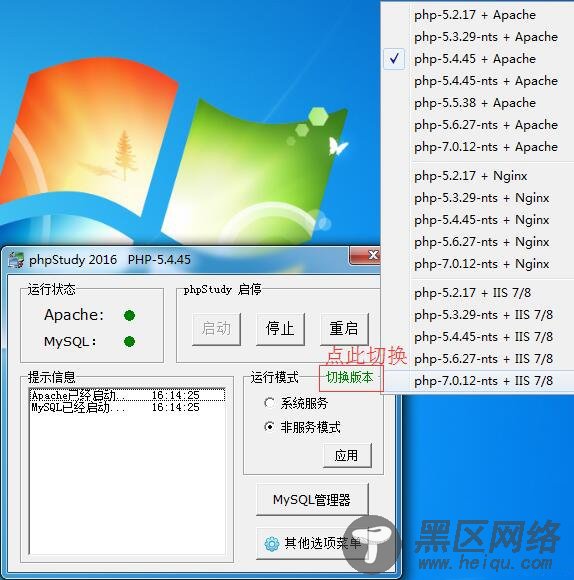The width and height of the screenshot is (574, 580).
Task: Click the Apache green status indicator
Action: click(x=129, y=316)
